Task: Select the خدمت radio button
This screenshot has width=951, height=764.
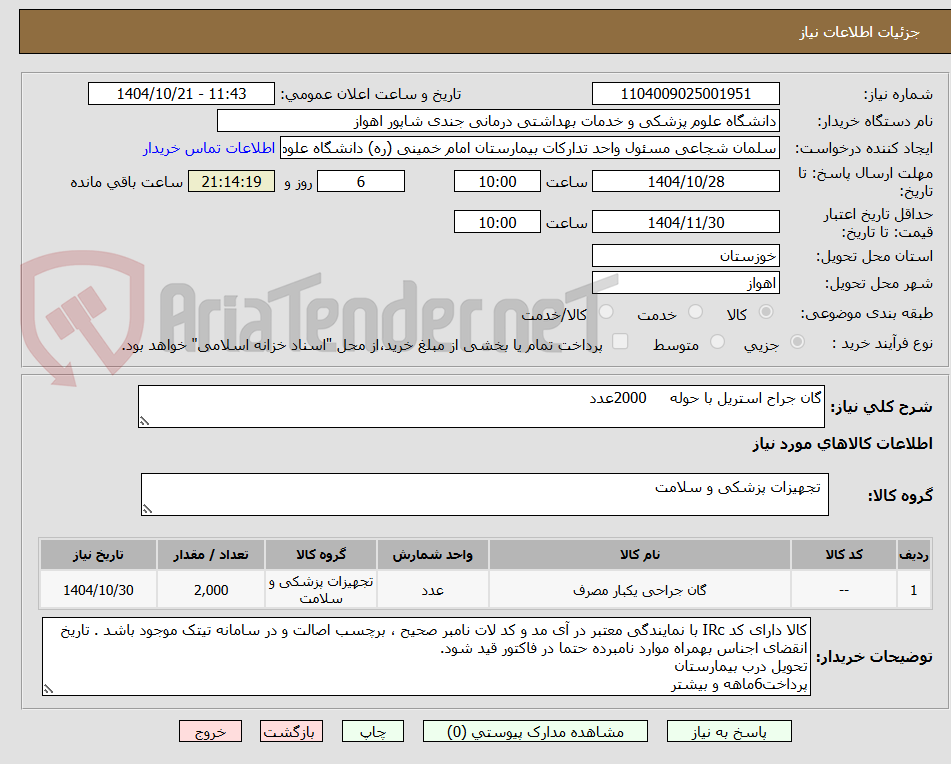Action: [x=695, y=312]
